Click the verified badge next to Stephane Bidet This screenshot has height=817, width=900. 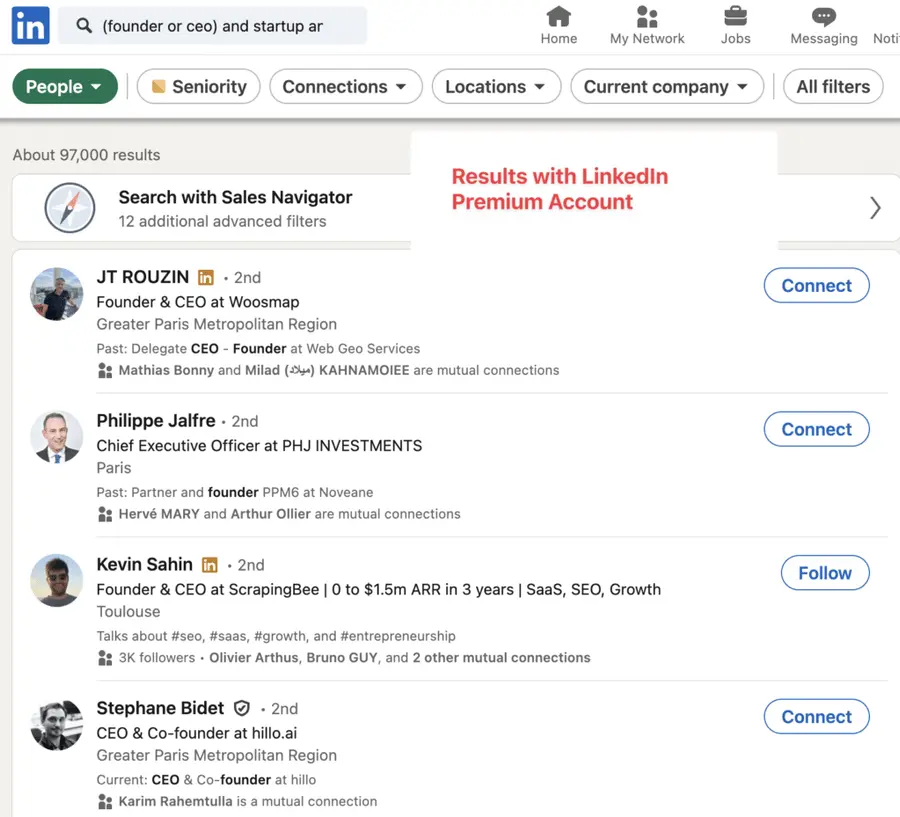[x=241, y=707]
